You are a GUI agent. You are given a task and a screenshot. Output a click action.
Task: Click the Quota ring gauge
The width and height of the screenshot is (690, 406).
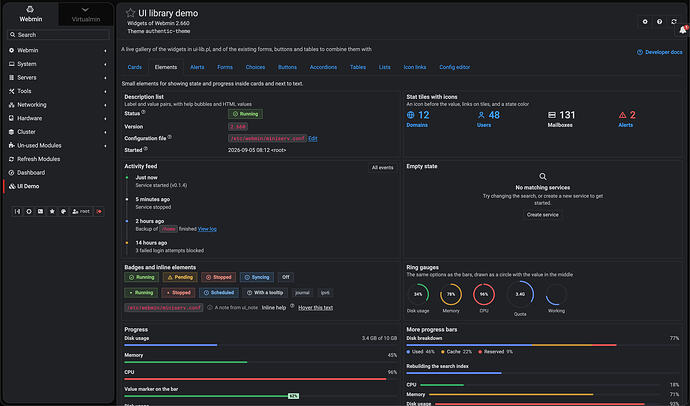pyautogui.click(x=520, y=294)
